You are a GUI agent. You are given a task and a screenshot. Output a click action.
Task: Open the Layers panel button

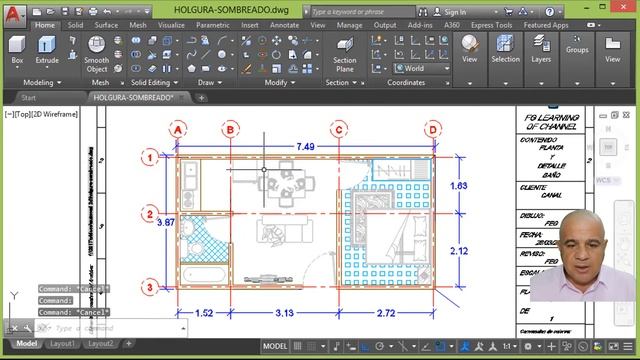point(541,49)
